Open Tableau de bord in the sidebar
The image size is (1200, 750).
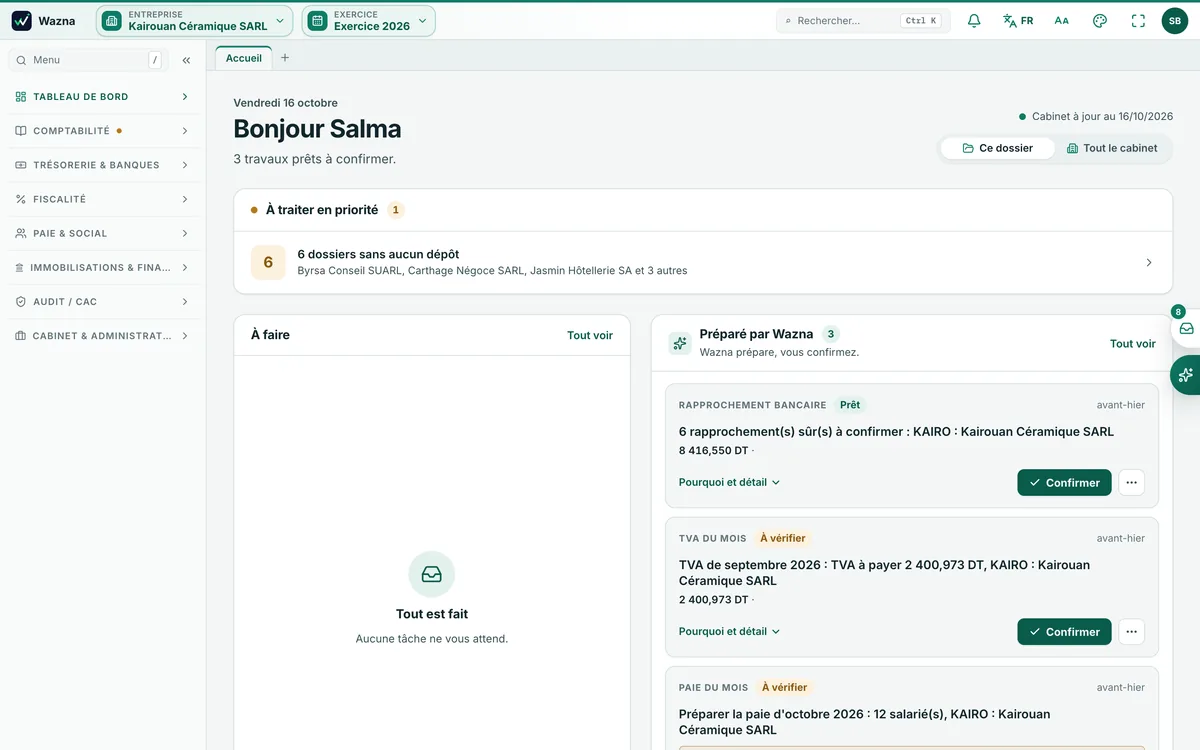pyautogui.click(x=103, y=97)
